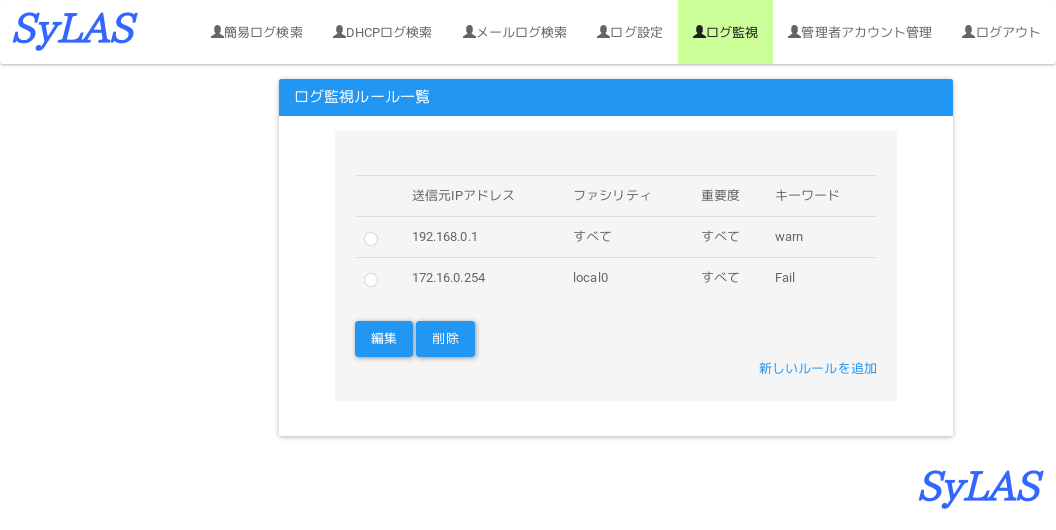This screenshot has height=530, width=1056.
Task: Open the 簡易ログ検索 menu
Action: point(257,32)
